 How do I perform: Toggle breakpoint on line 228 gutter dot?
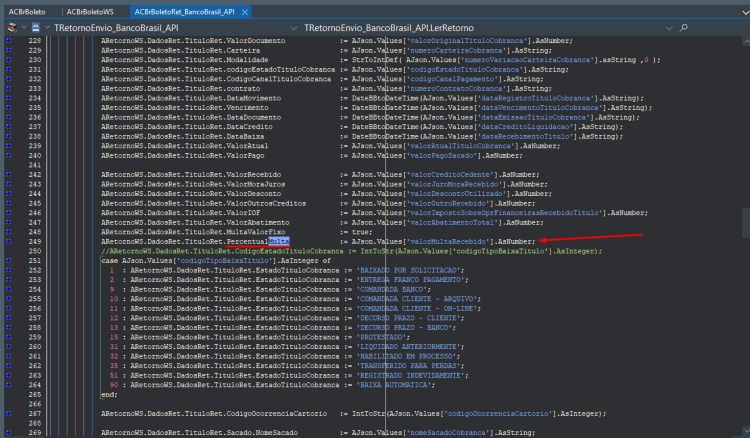click(x=9, y=41)
